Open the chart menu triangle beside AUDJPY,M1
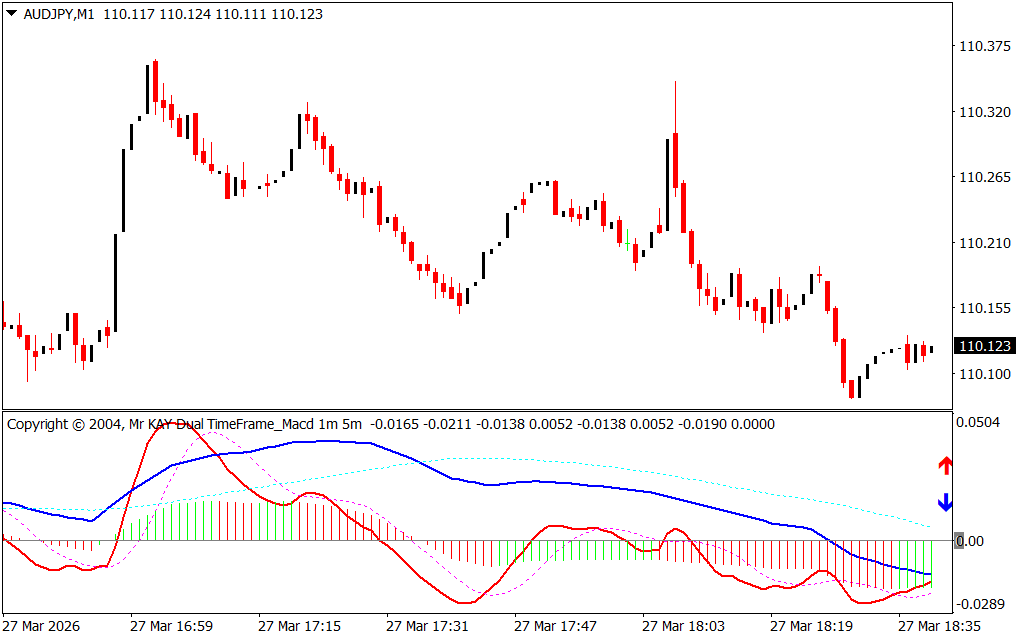Image resolution: width=1024 pixels, height=640 pixels. (x=11, y=14)
